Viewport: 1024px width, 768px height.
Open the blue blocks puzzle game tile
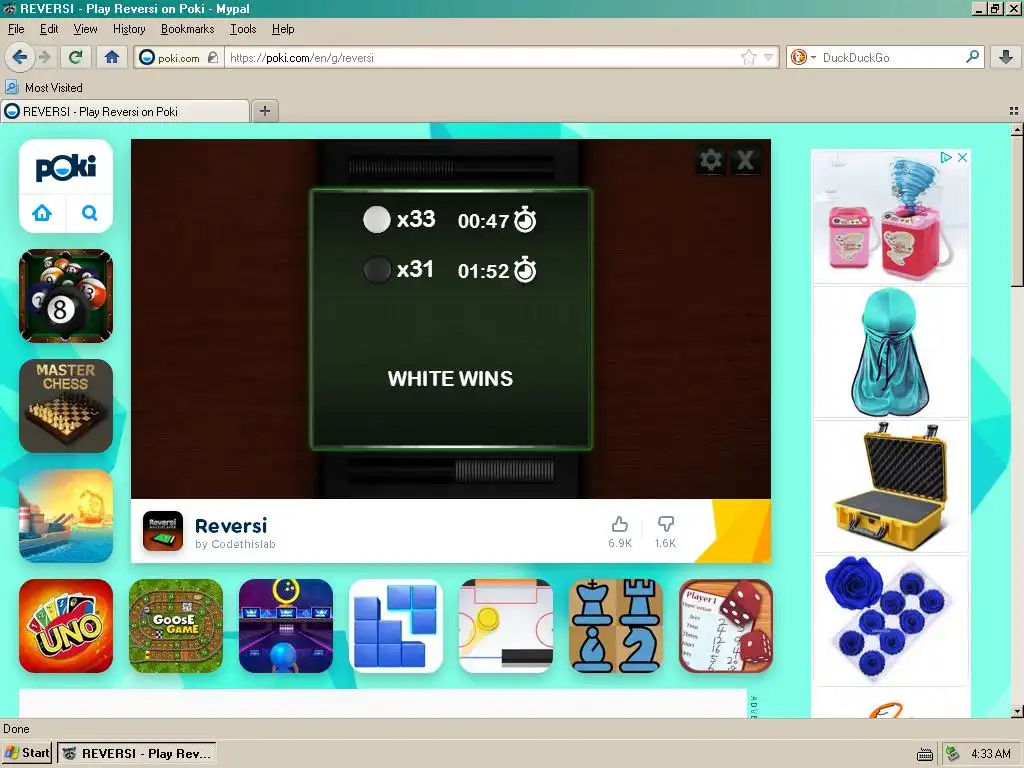tap(396, 626)
